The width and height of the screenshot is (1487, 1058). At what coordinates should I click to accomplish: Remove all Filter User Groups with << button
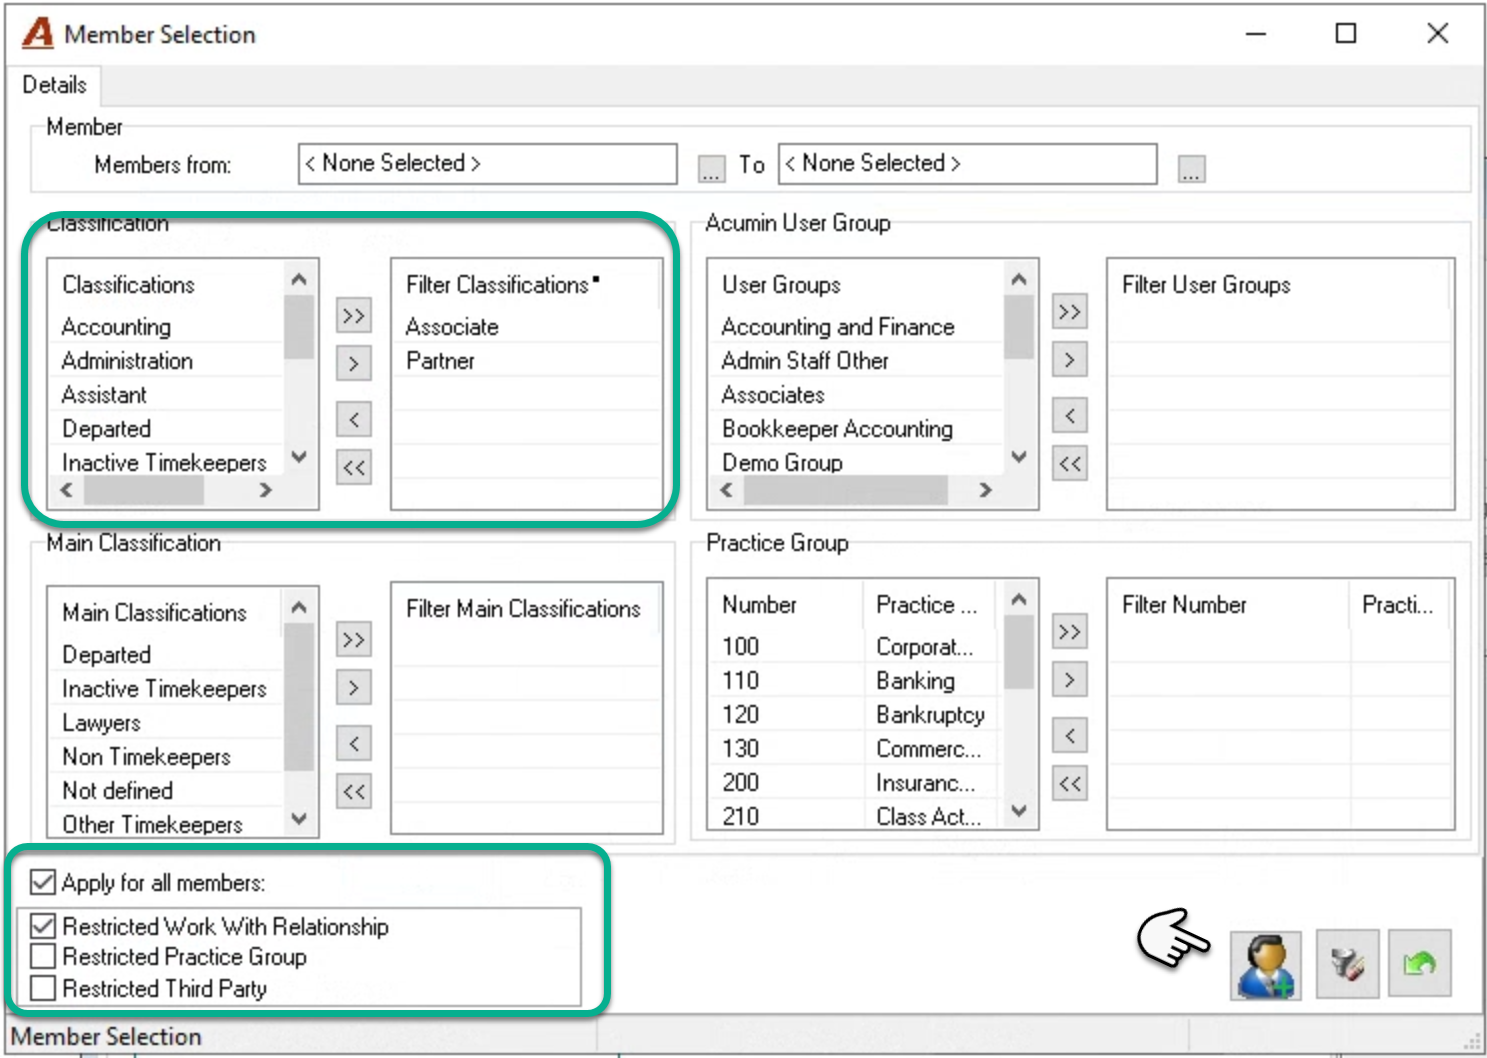coord(1070,463)
